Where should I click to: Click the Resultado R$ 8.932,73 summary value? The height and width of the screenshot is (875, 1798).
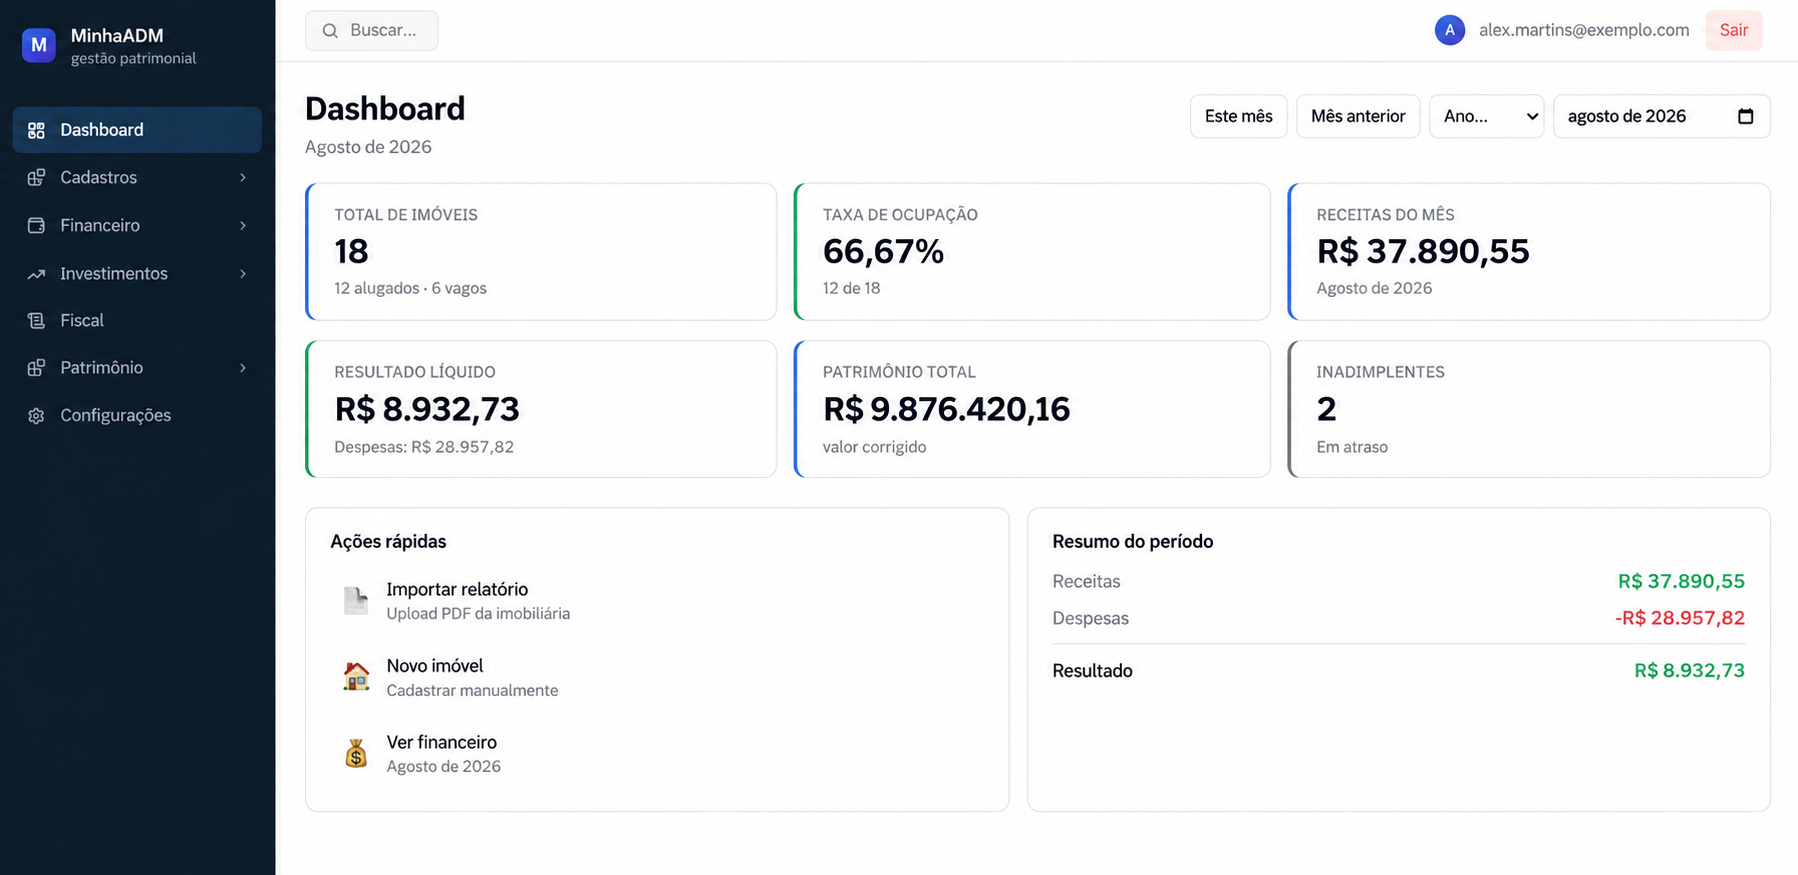pyautogui.click(x=1690, y=671)
